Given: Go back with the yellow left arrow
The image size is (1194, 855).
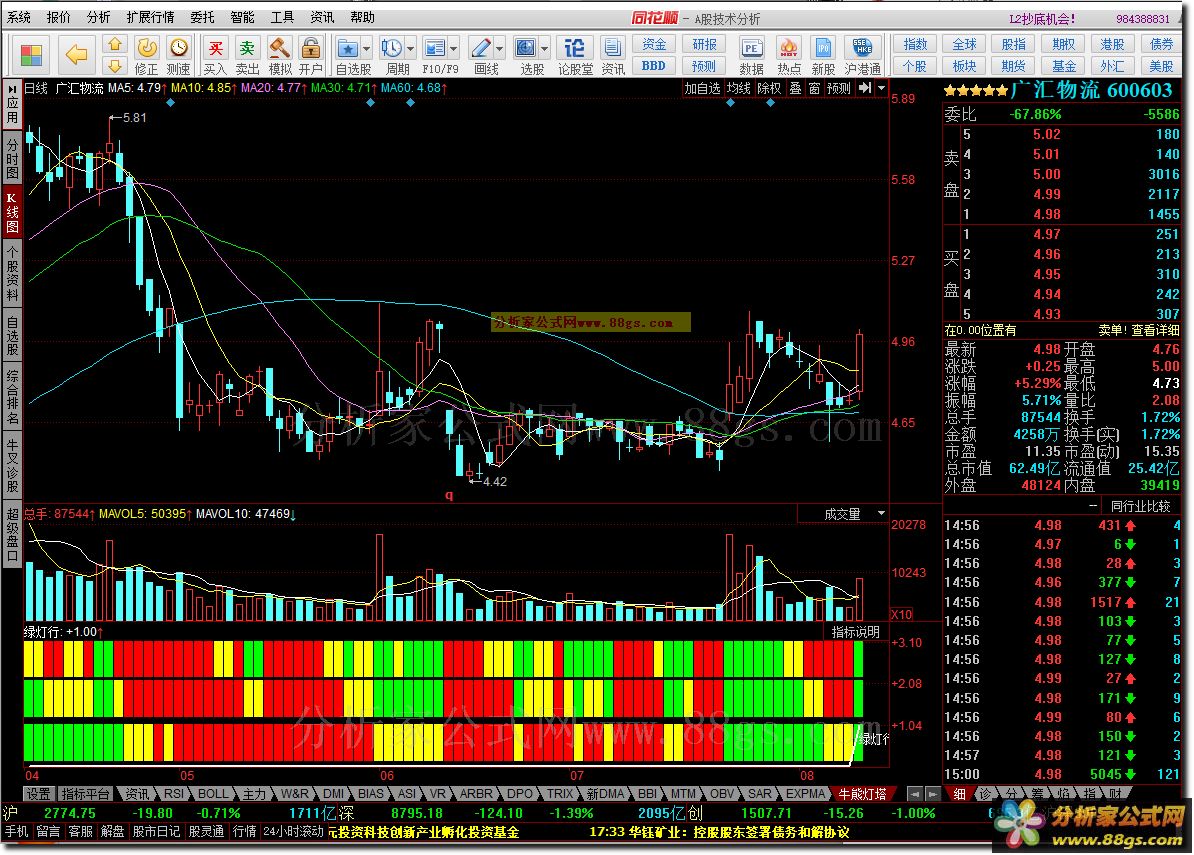Looking at the screenshot, I should click(x=76, y=54).
